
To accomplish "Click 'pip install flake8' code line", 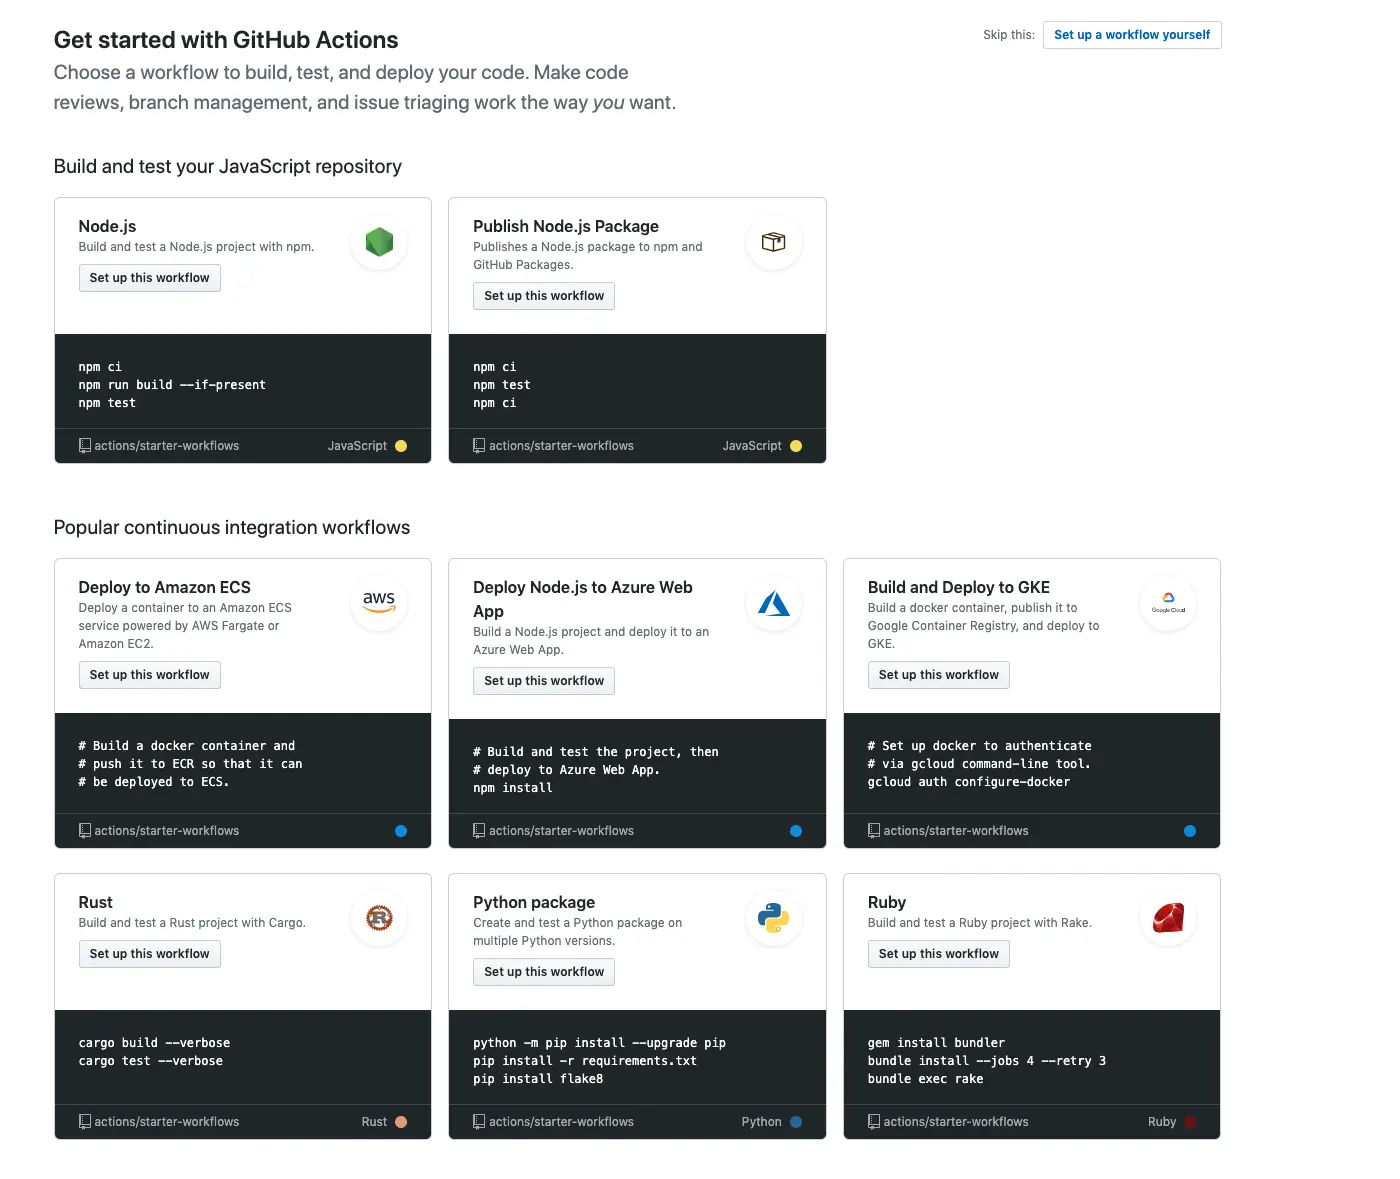I will pos(538,1079).
